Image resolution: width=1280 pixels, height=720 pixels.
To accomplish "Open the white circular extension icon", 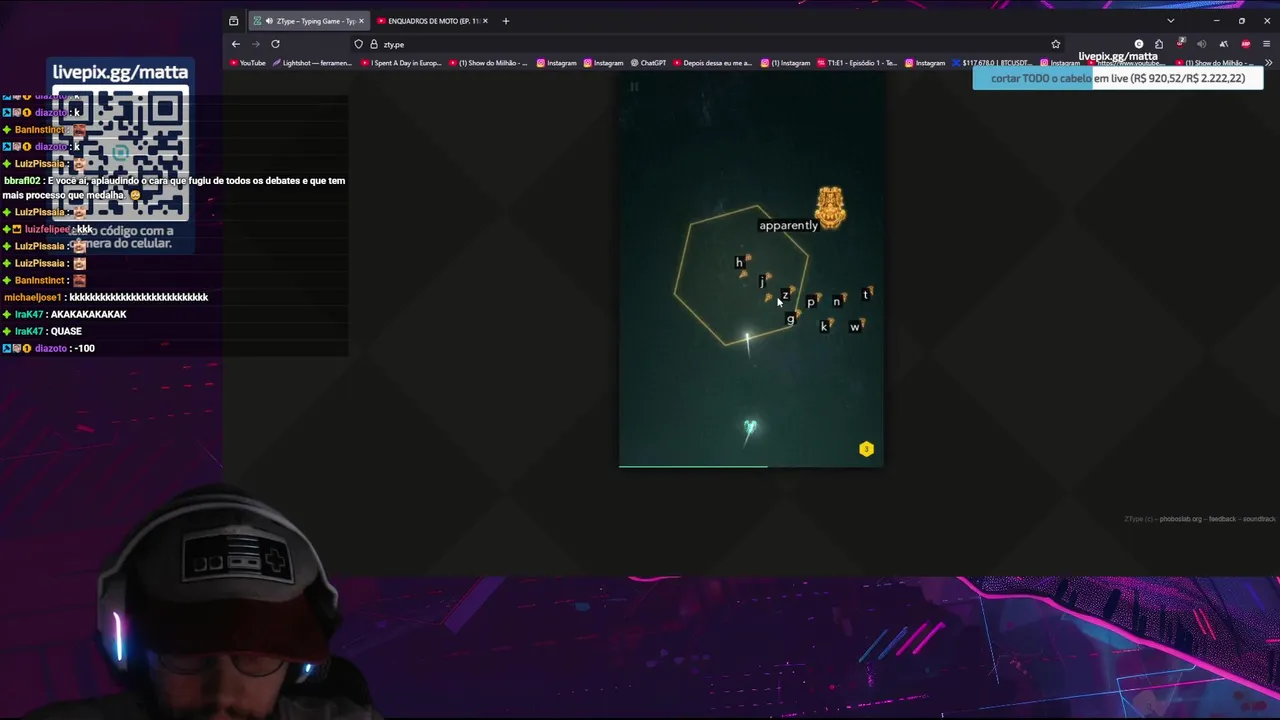I will click(1138, 44).
